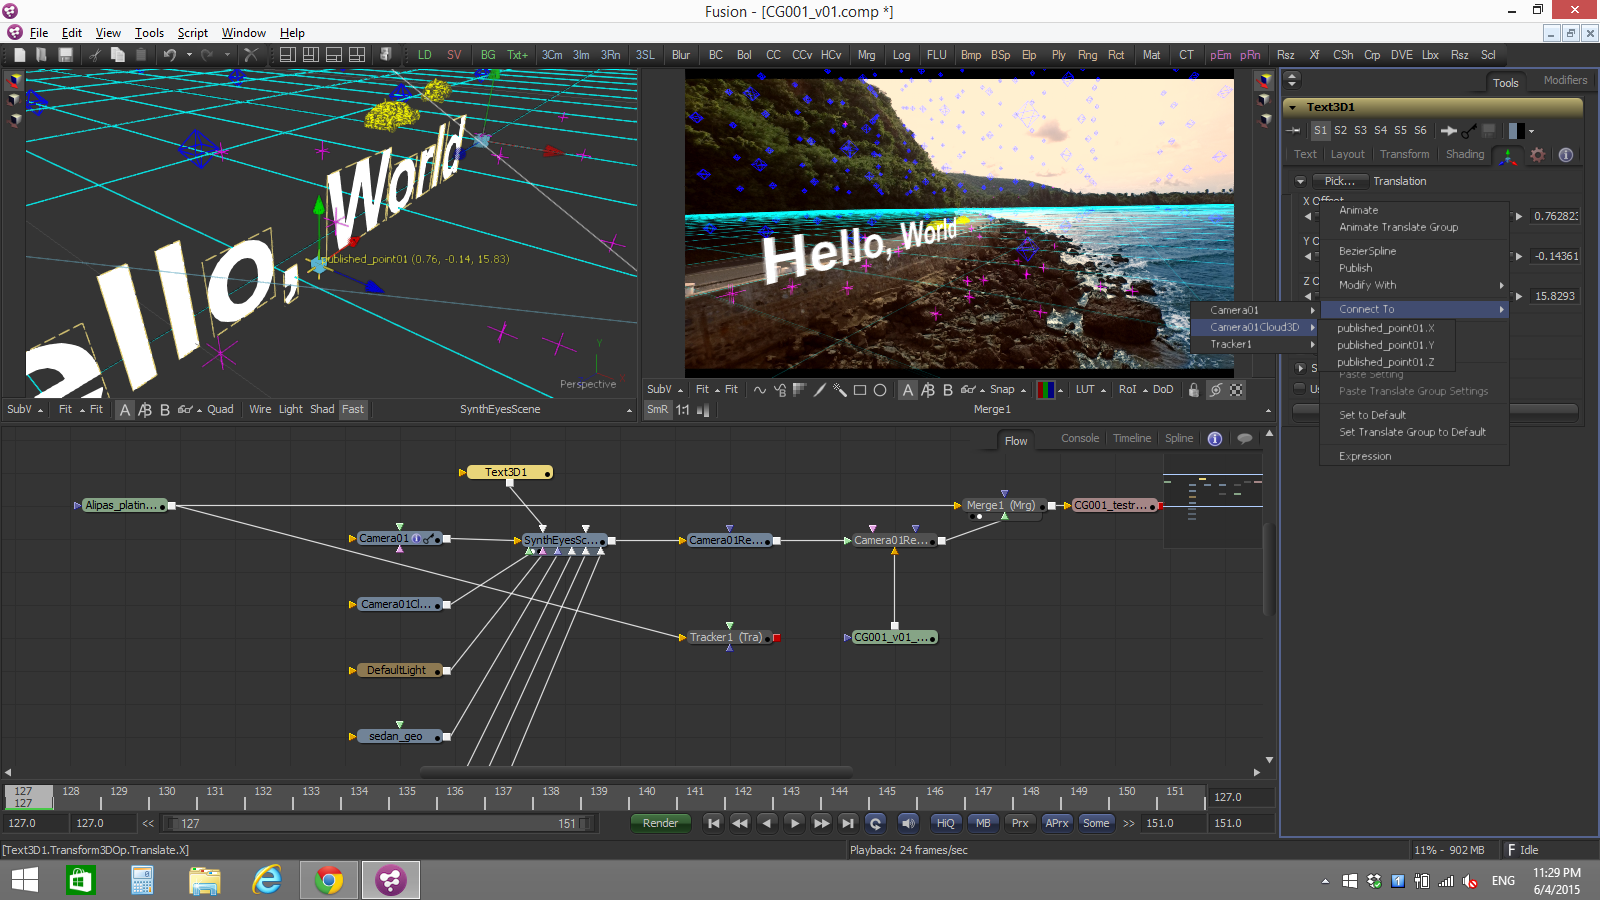Image resolution: width=1600 pixels, height=900 pixels.
Task: Click the key icon in Text3D1 controls
Action: 1468,131
